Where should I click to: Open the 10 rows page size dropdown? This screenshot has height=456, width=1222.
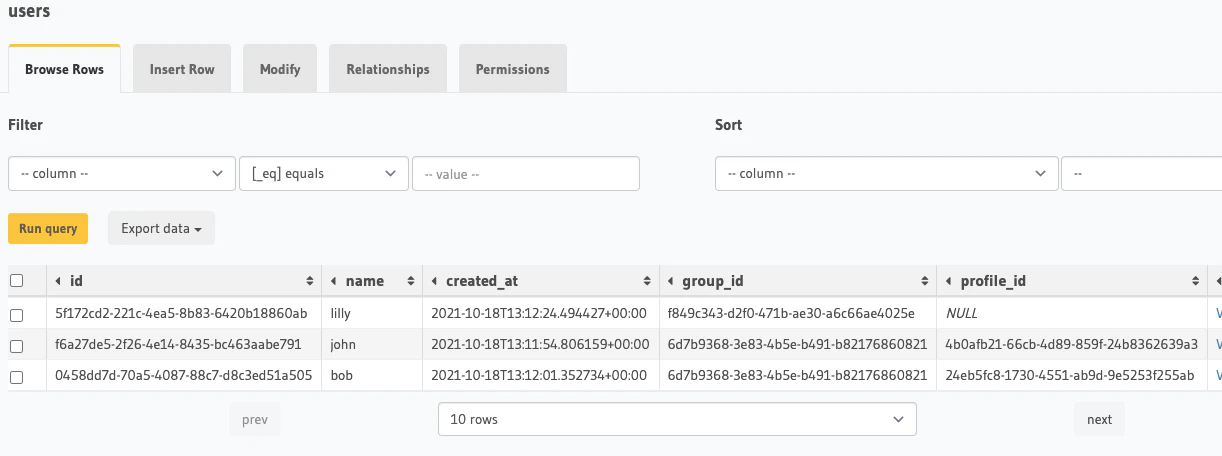pos(677,419)
